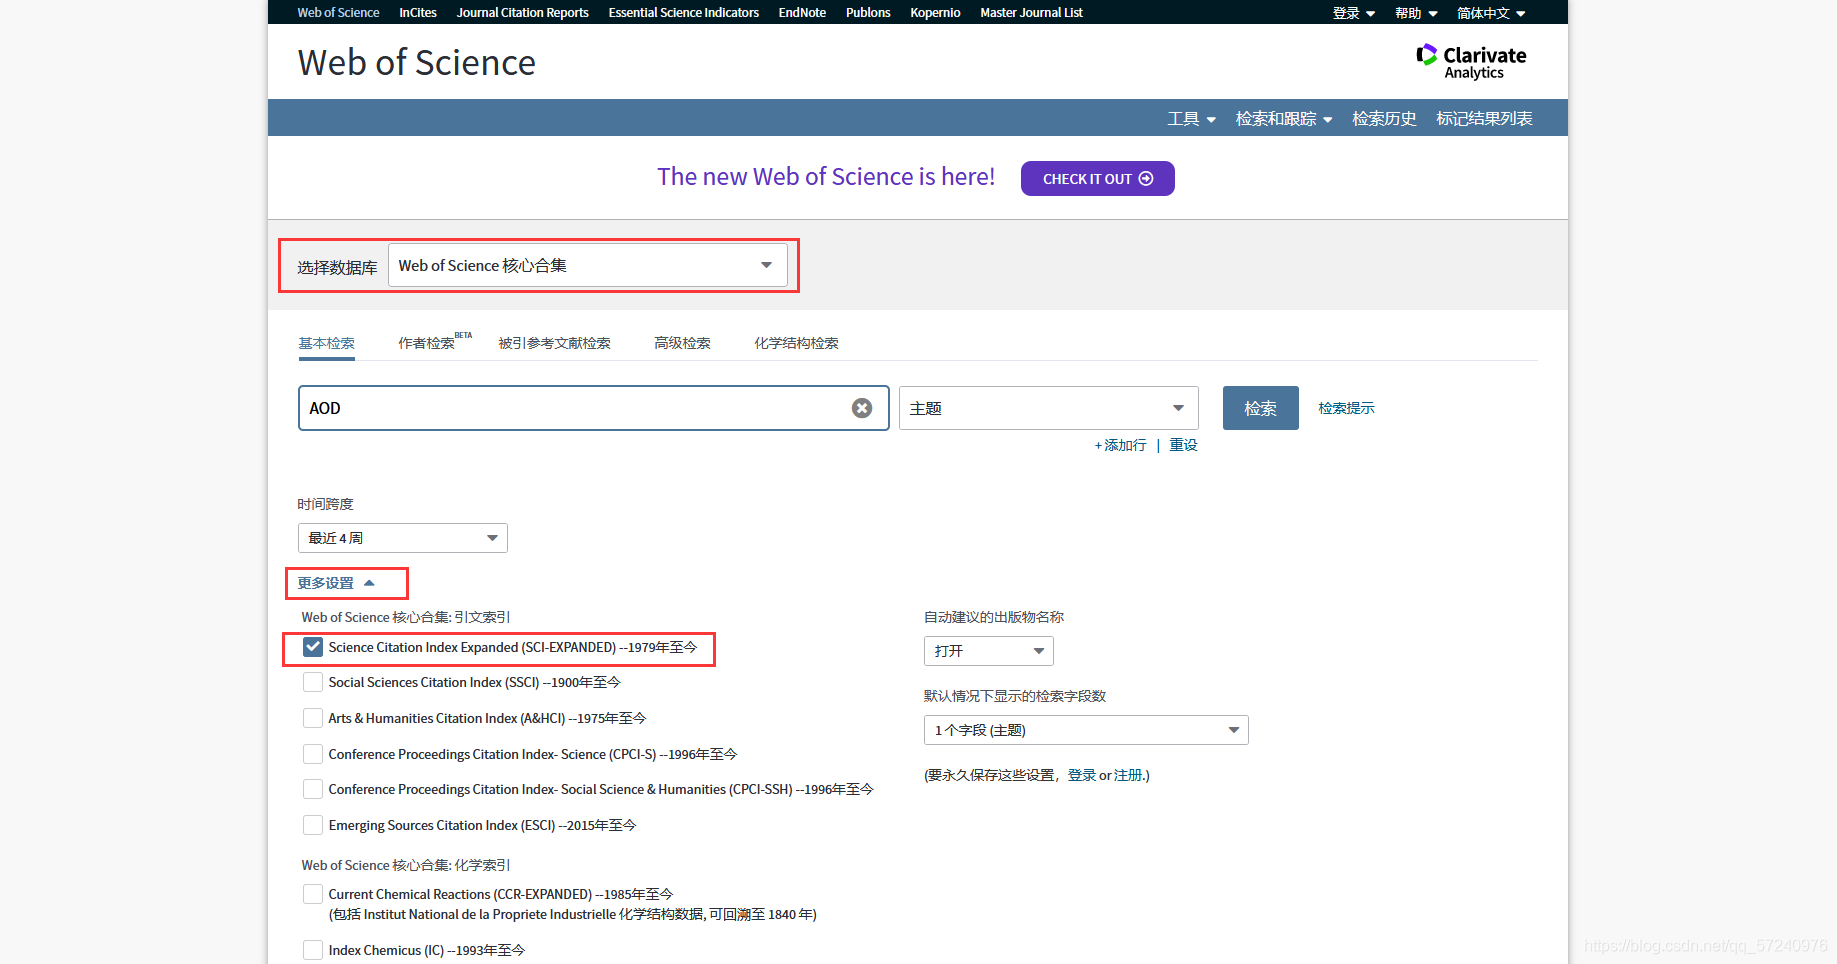Open 检索历史 in the blue bar
The width and height of the screenshot is (1837, 964).
point(1384,119)
